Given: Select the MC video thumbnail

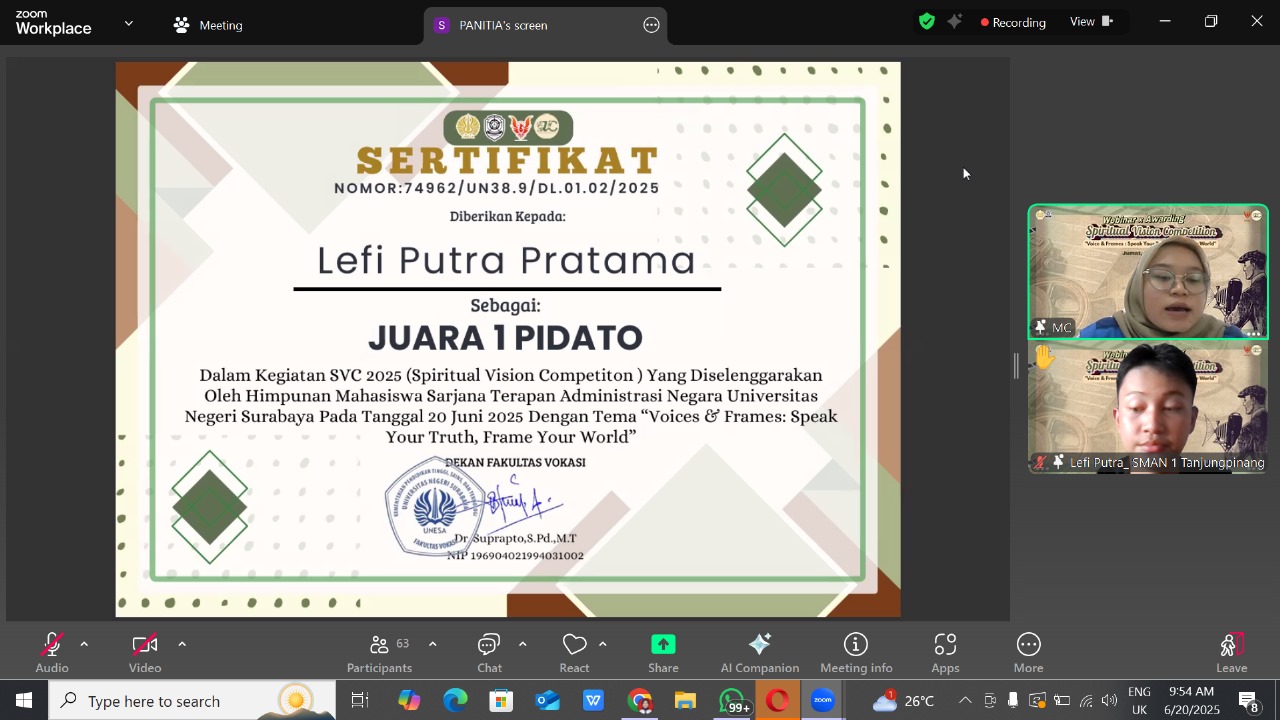Looking at the screenshot, I should pyautogui.click(x=1148, y=272).
